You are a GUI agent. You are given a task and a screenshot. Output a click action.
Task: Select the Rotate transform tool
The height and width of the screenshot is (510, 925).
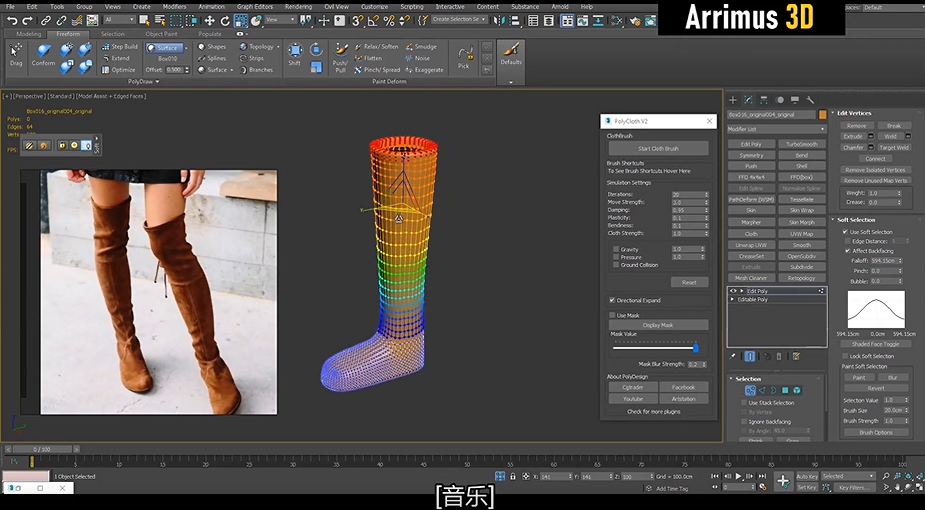225,21
